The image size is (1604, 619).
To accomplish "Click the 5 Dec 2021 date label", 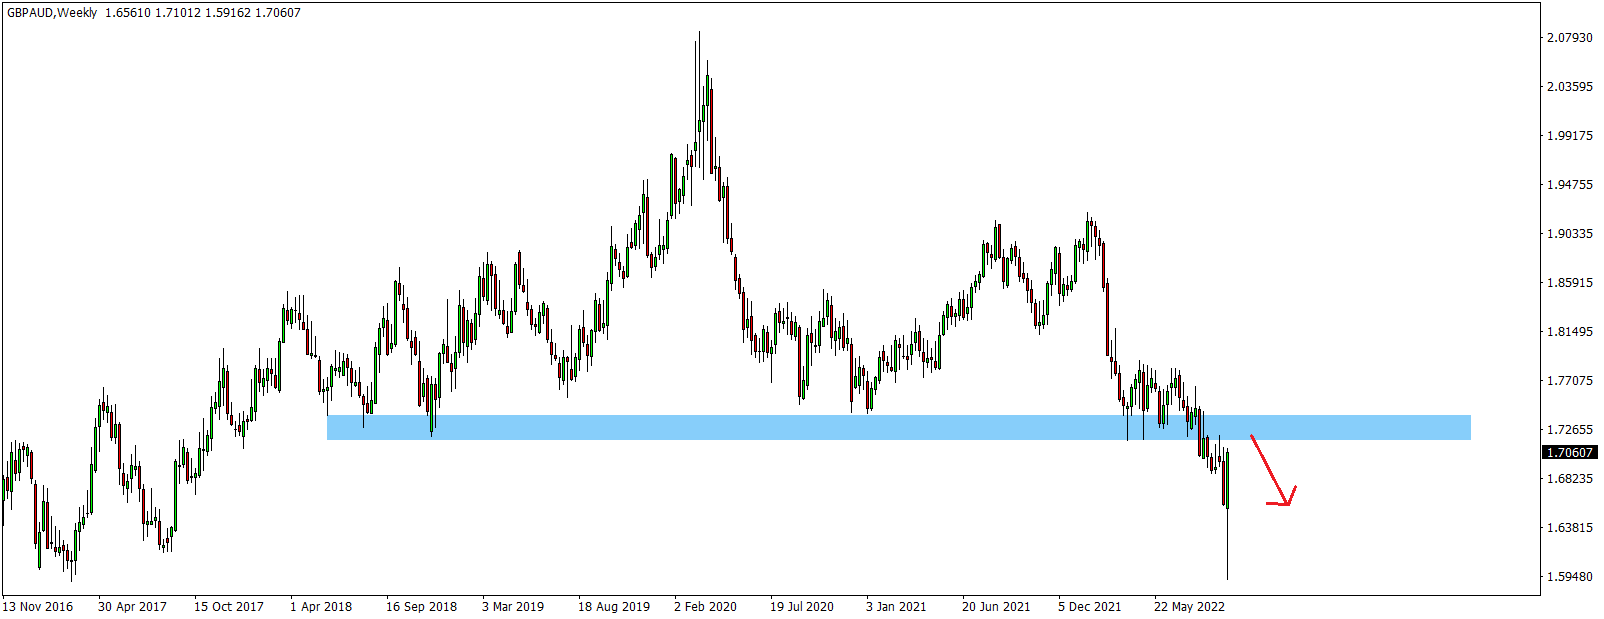I will [1090, 607].
